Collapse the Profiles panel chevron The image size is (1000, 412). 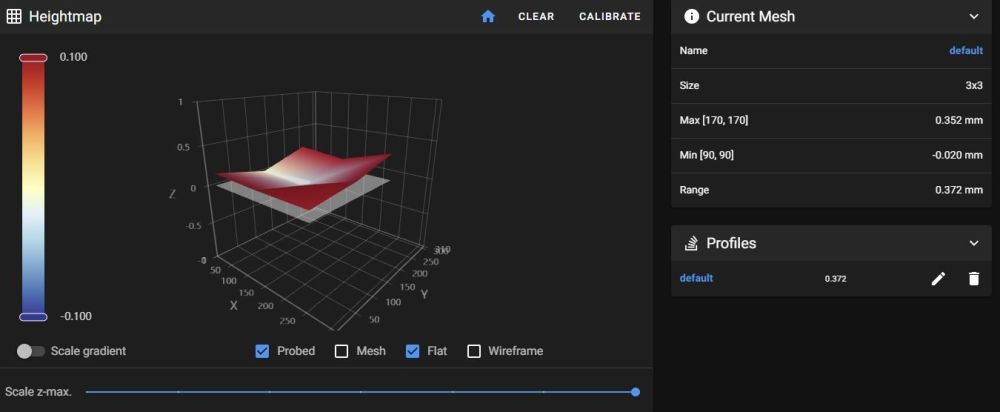click(973, 243)
